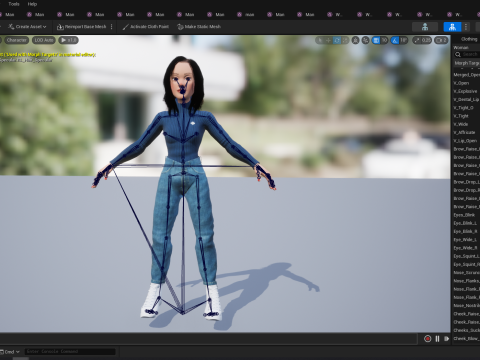Select Cheek_Blow morph target
This screenshot has height=360, width=480.
pyautogui.click(x=466, y=339)
